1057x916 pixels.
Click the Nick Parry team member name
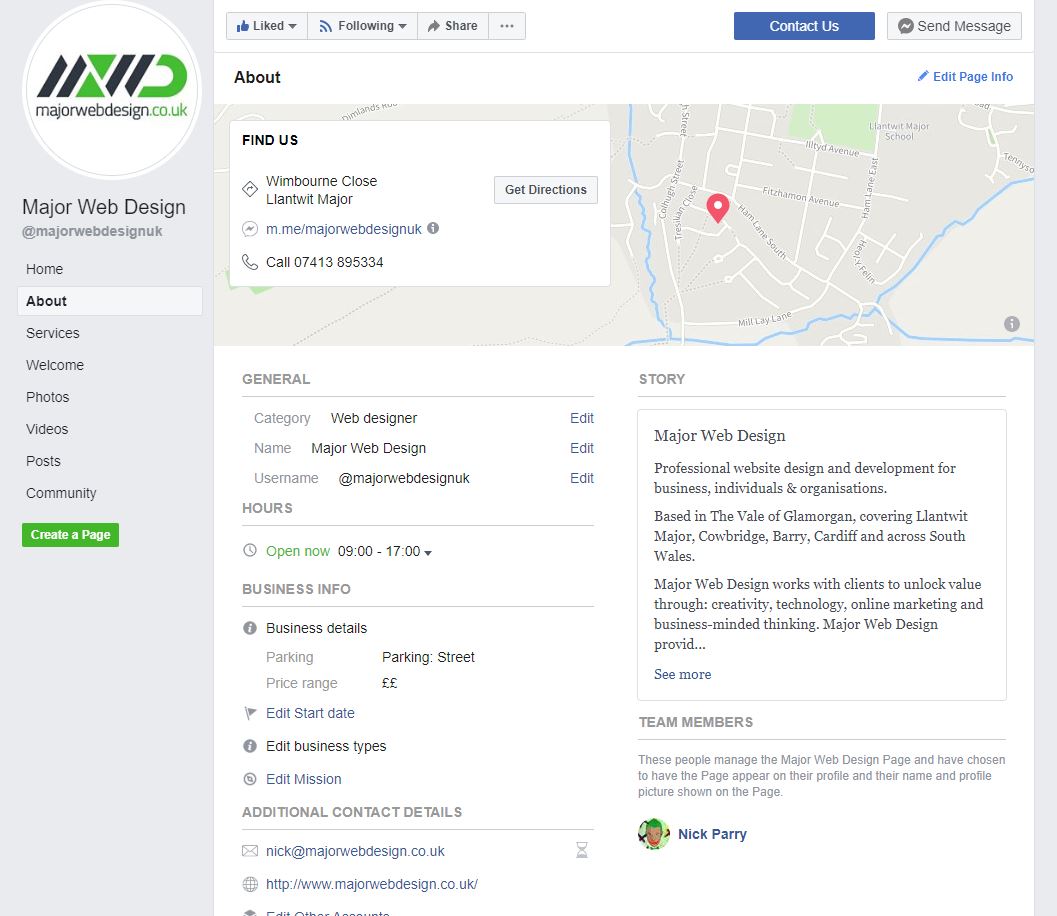tap(713, 834)
